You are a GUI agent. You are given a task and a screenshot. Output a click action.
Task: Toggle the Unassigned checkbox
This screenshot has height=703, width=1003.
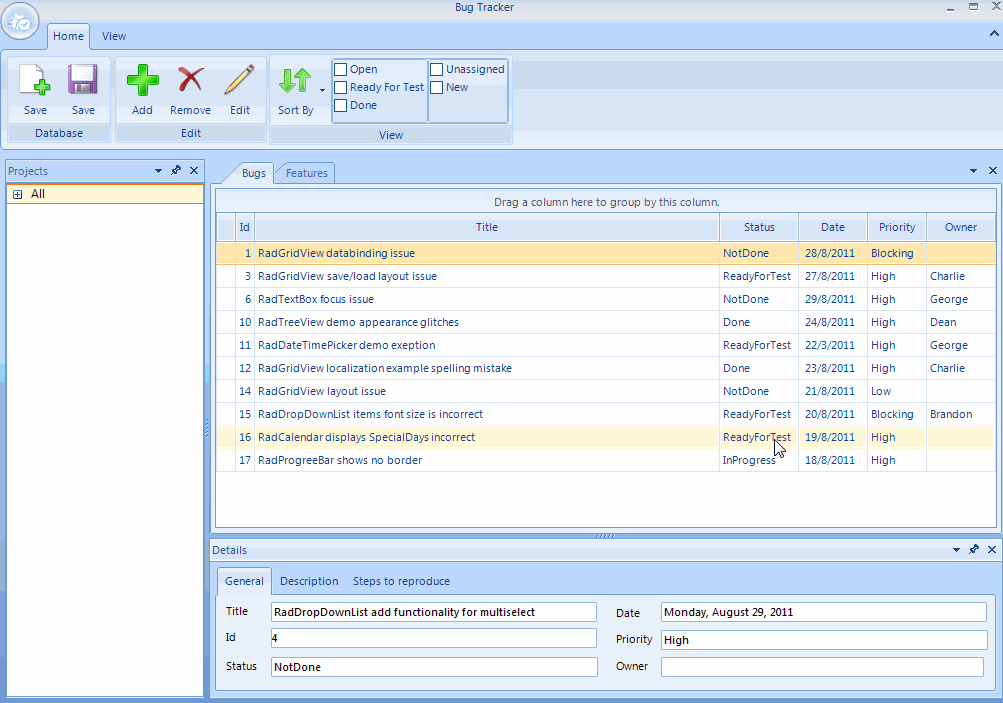click(437, 70)
